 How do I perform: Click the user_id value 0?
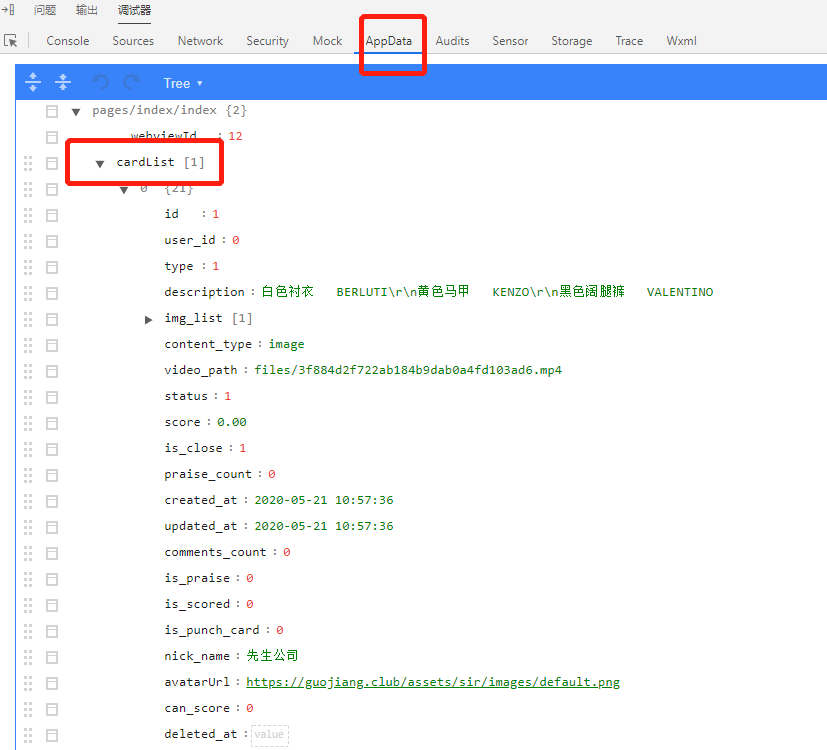[x=236, y=240]
